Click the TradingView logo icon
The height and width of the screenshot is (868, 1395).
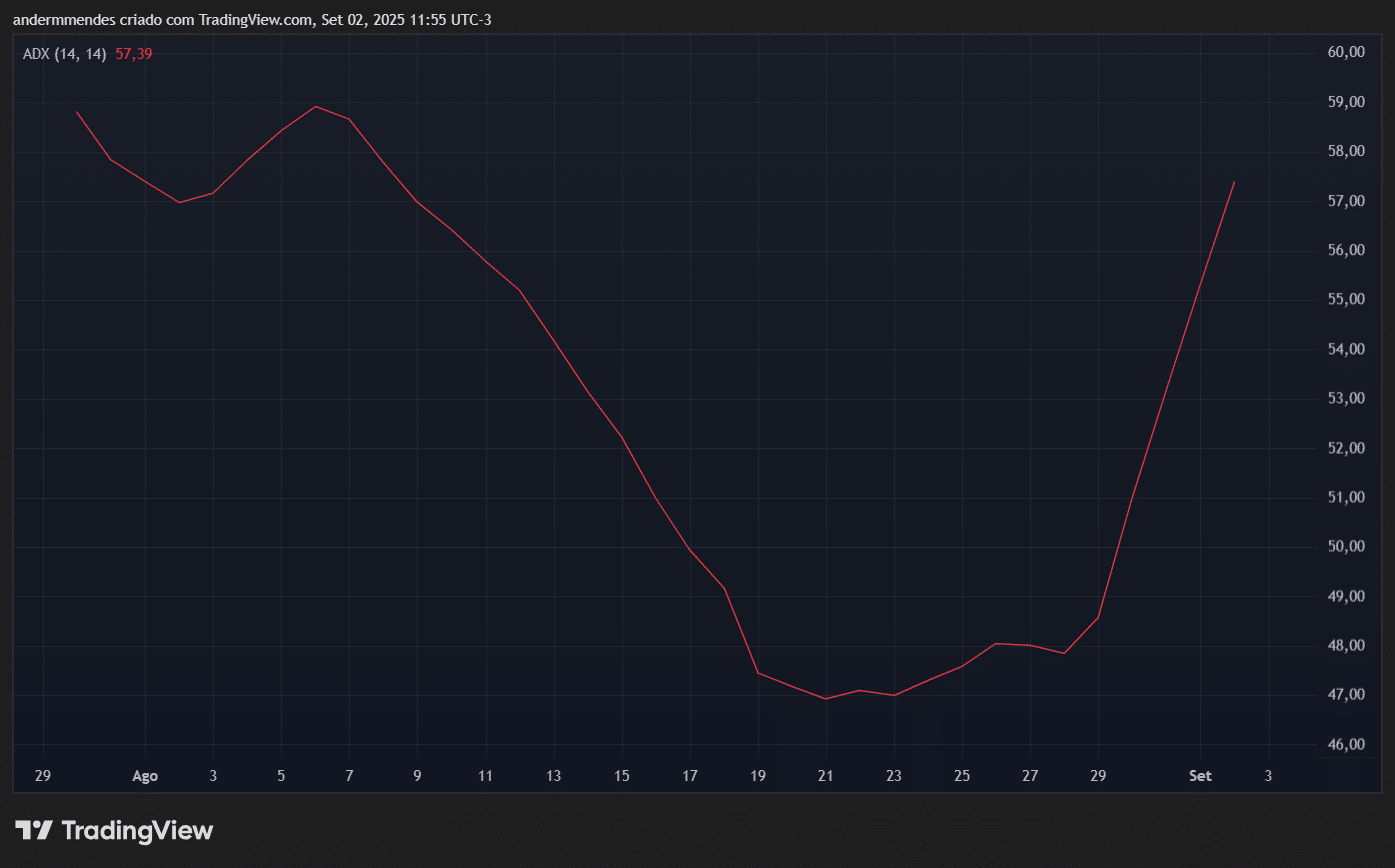[34, 830]
